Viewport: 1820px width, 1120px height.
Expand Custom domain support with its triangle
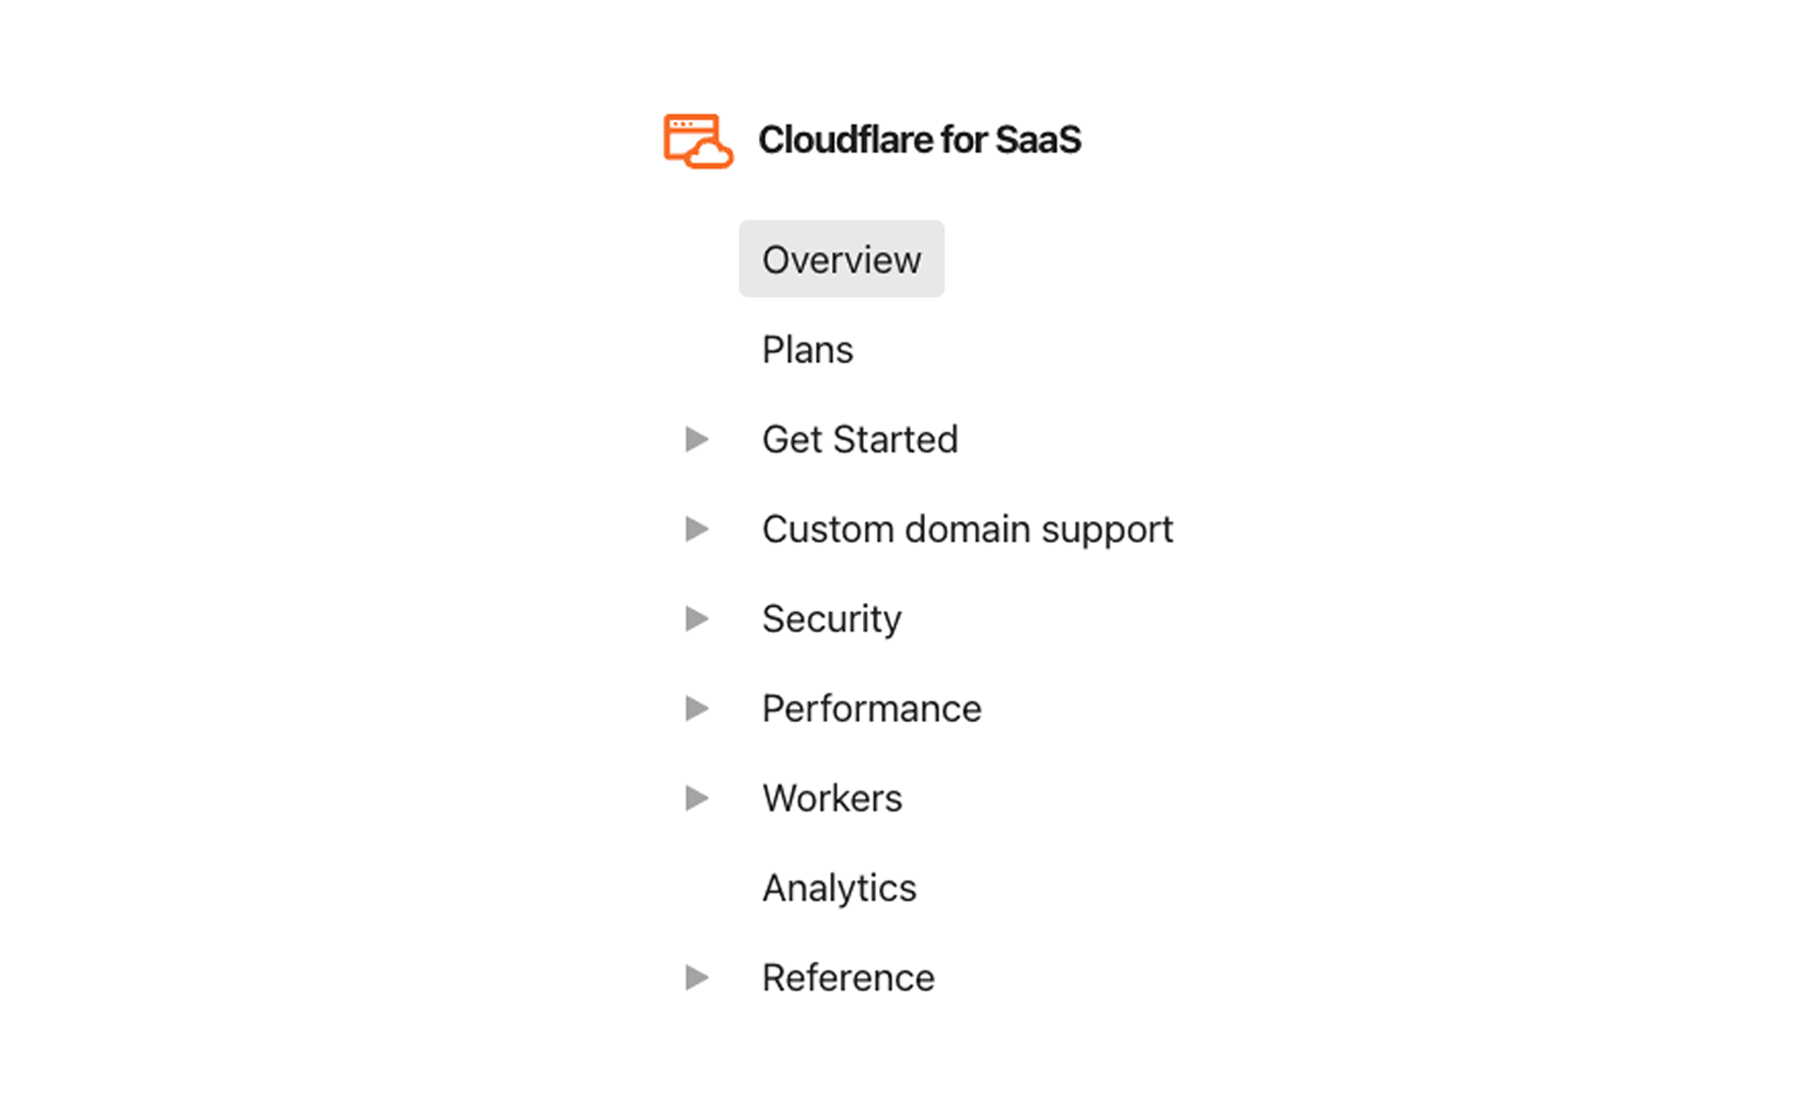697,529
